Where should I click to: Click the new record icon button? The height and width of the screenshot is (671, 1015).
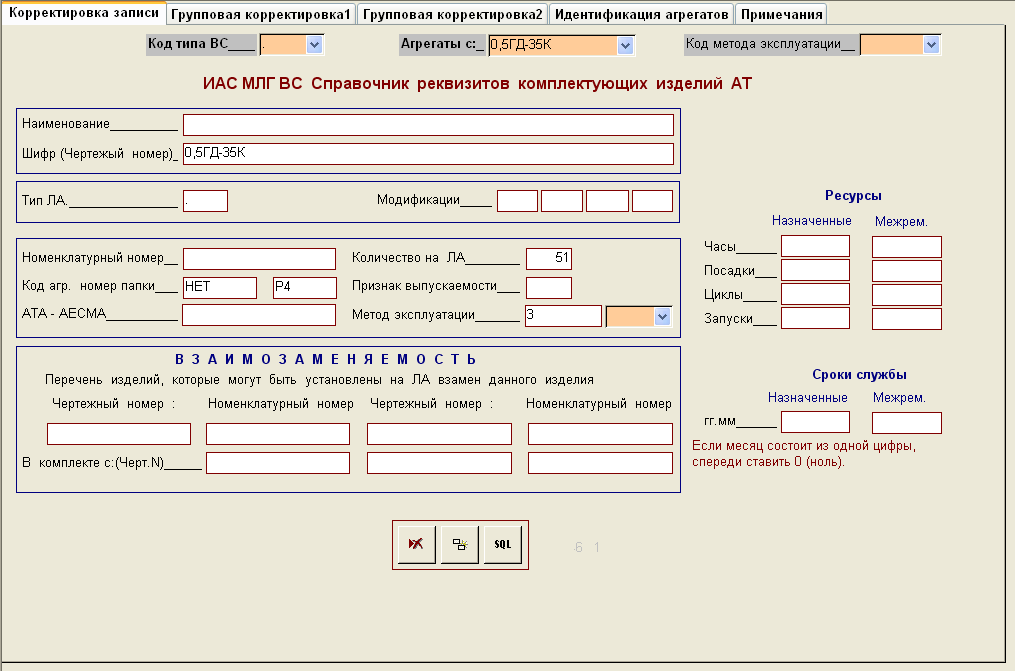[459, 545]
